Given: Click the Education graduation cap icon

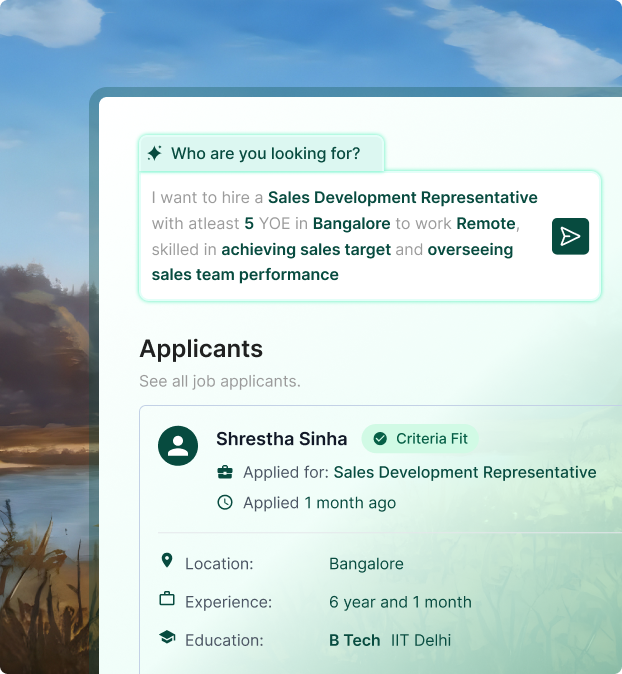Looking at the screenshot, I should 167,638.
